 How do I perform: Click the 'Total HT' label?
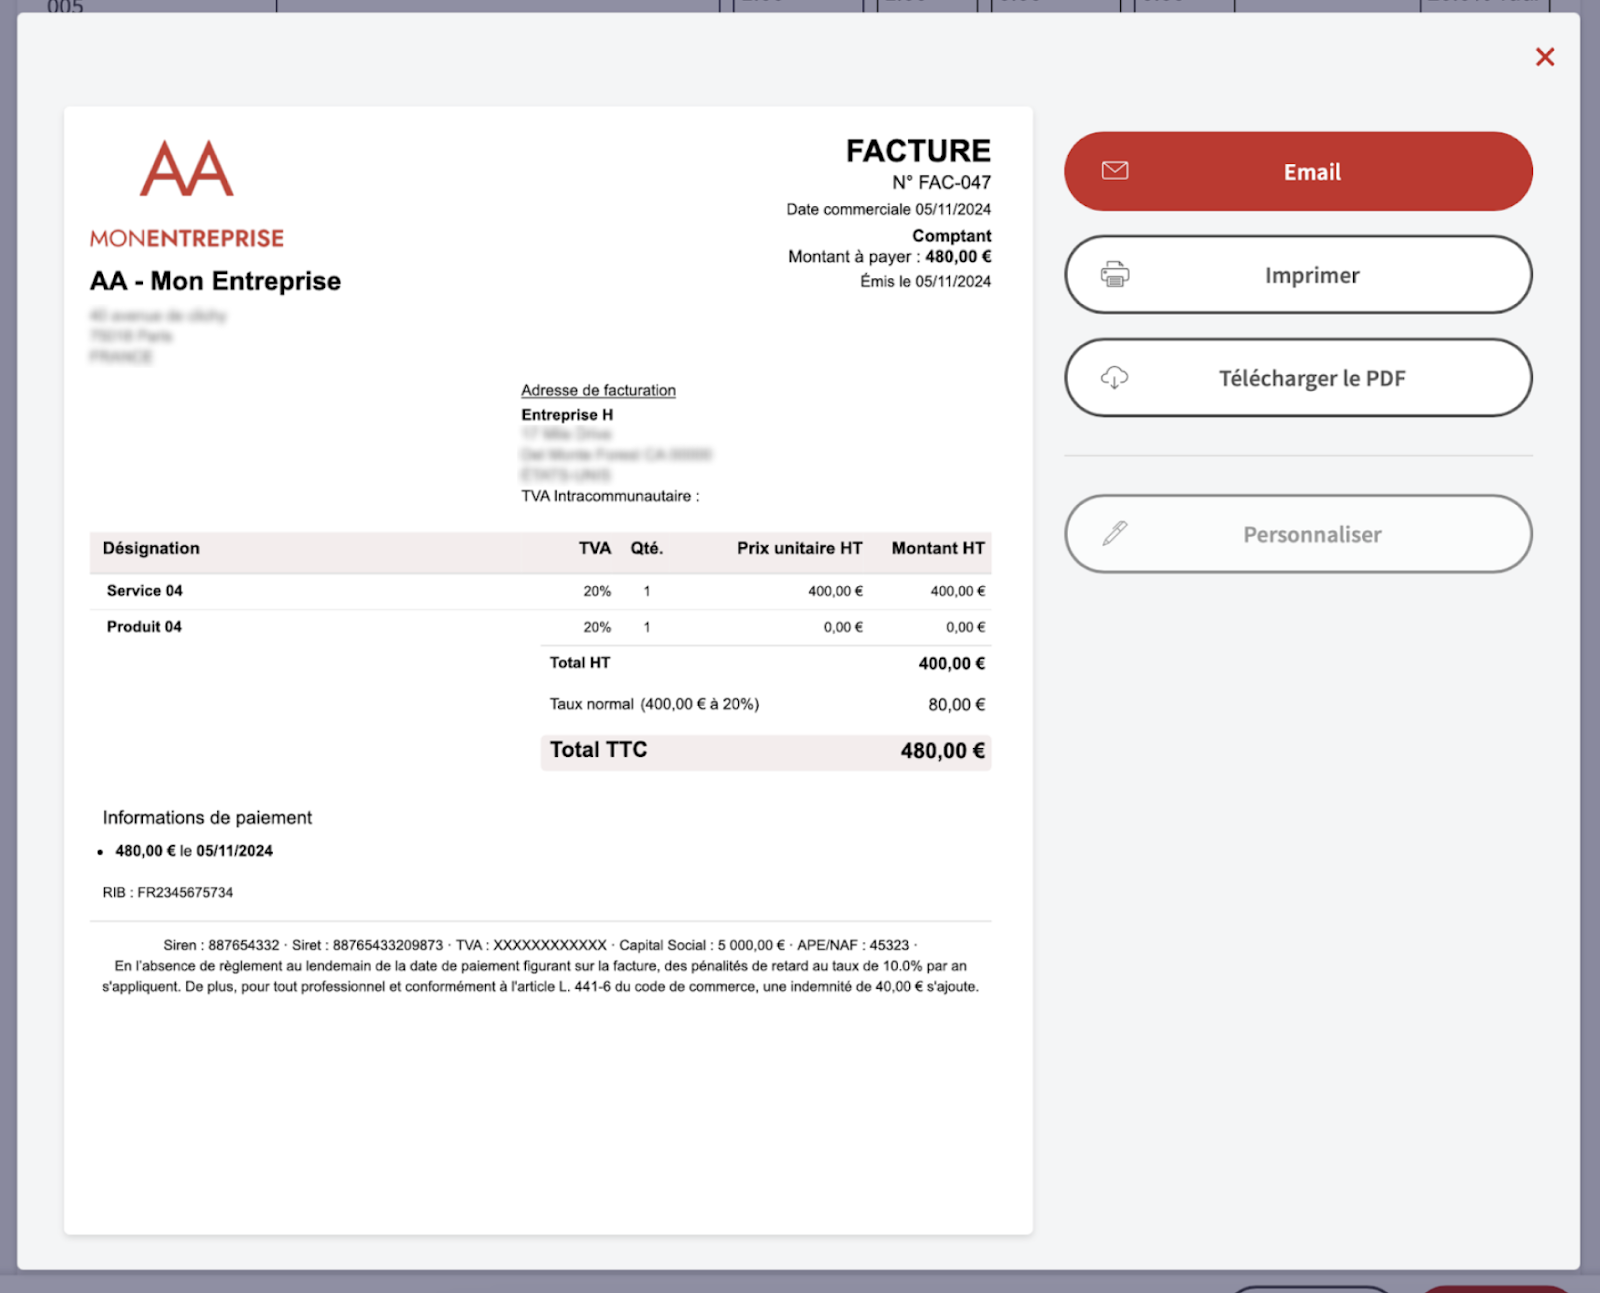click(x=580, y=663)
